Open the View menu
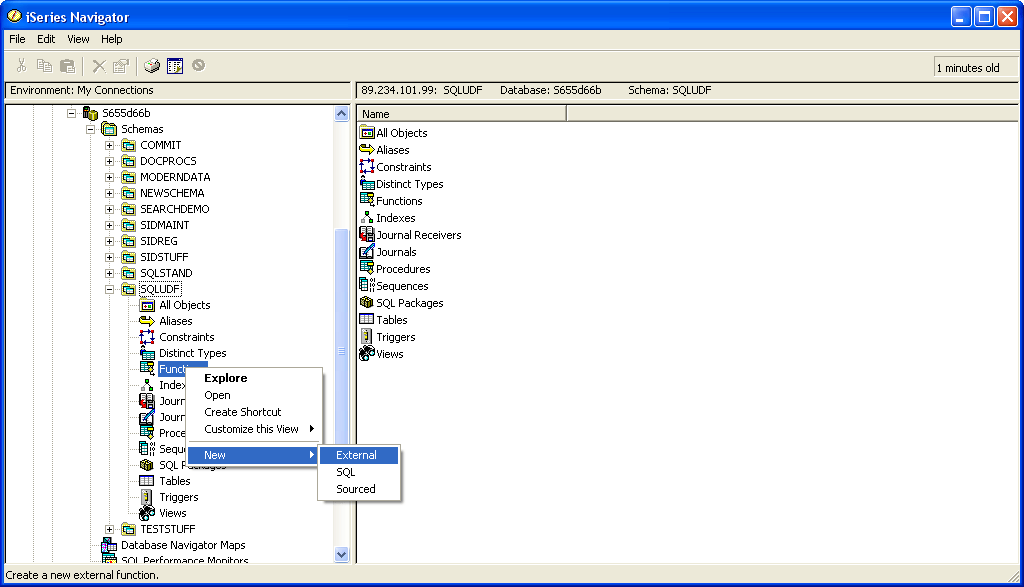This screenshot has height=587, width=1024. tap(78, 39)
